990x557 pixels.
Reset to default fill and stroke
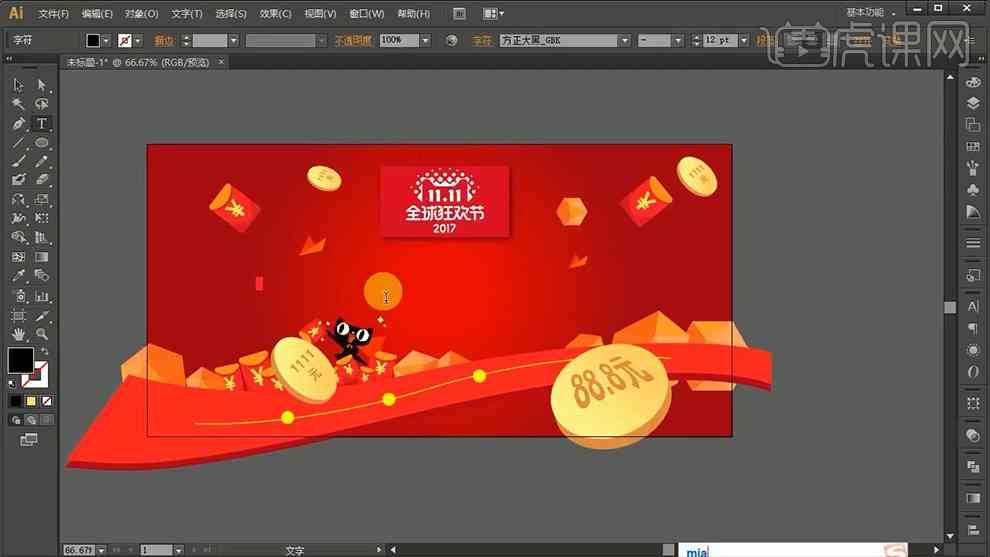[x=13, y=383]
